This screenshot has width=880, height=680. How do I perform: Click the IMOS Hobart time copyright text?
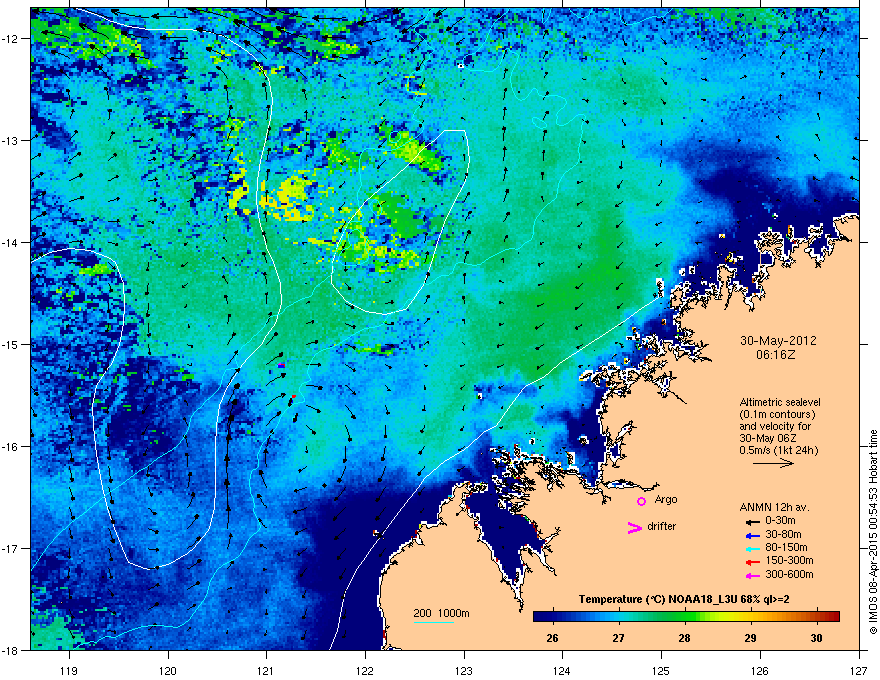[873, 532]
